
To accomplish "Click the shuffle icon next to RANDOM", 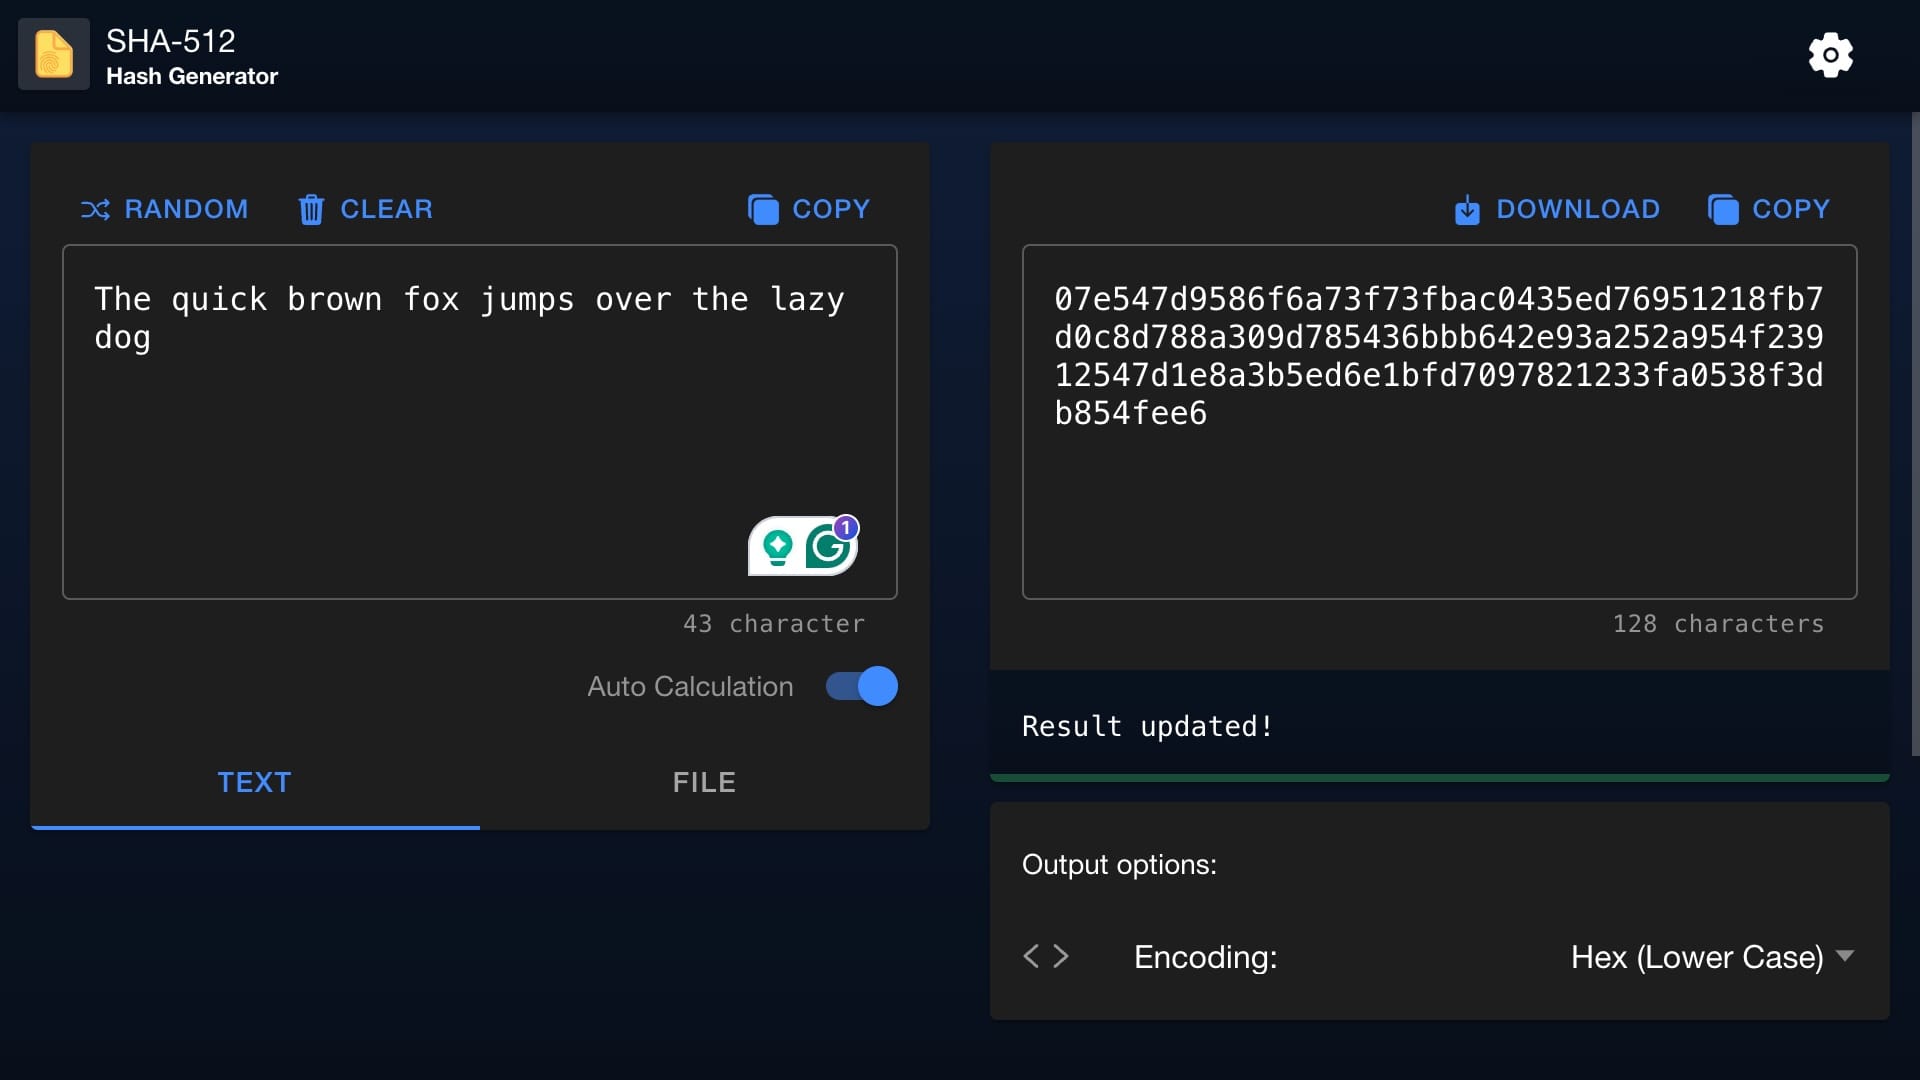I will (x=95, y=209).
